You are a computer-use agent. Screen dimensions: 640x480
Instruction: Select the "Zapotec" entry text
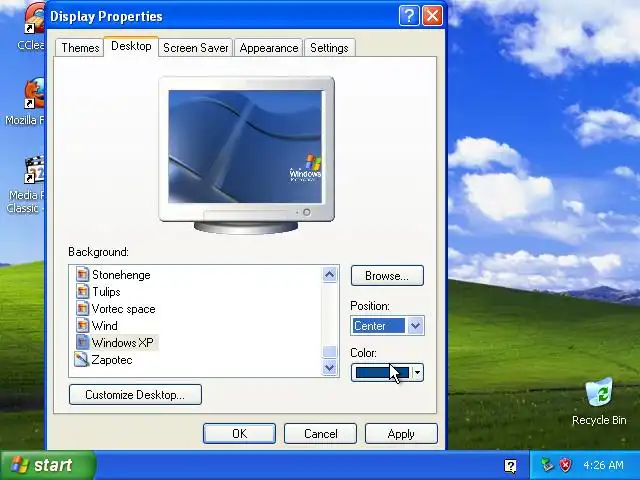[x=112, y=360]
